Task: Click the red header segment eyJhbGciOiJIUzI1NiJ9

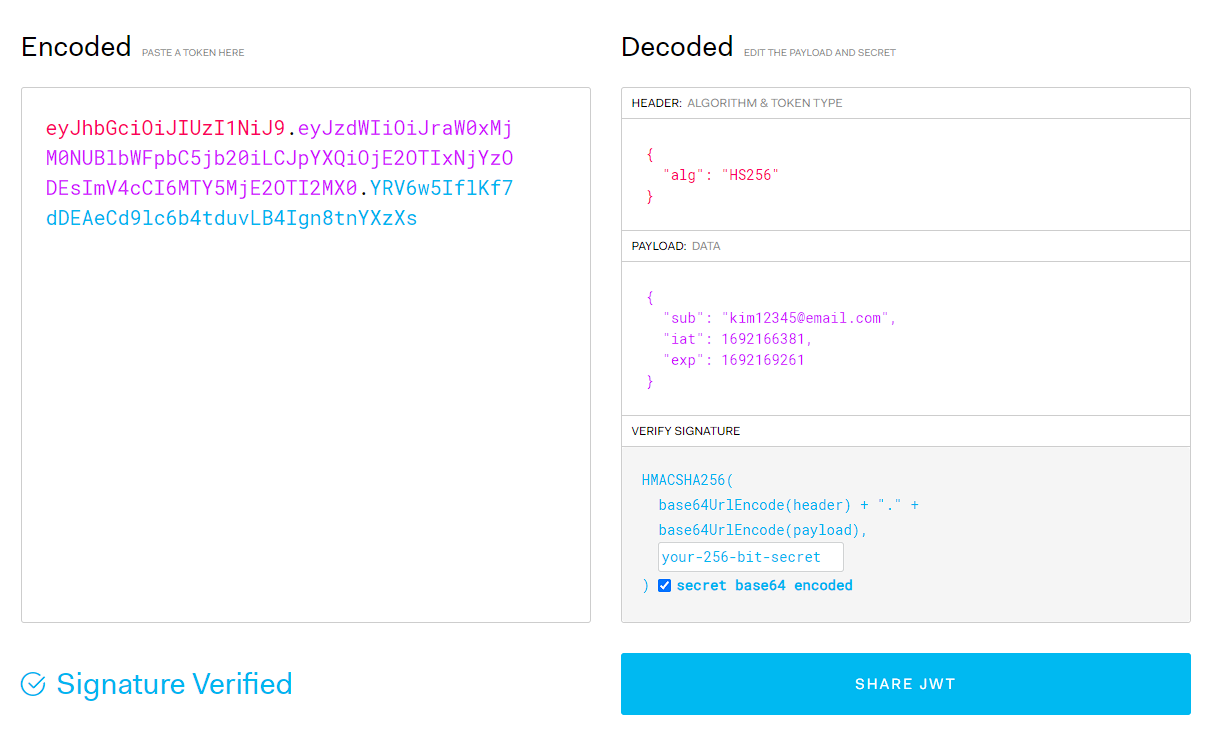Action: (165, 128)
